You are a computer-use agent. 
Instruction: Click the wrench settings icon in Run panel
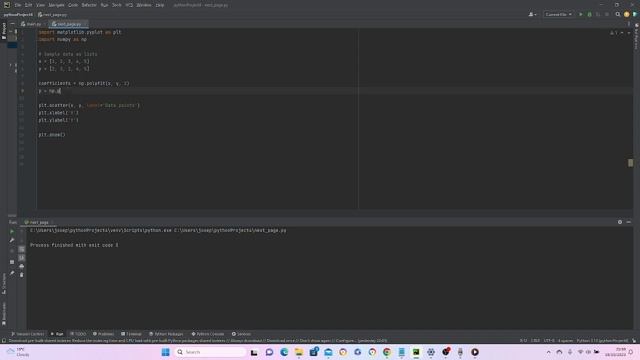(x=12, y=240)
